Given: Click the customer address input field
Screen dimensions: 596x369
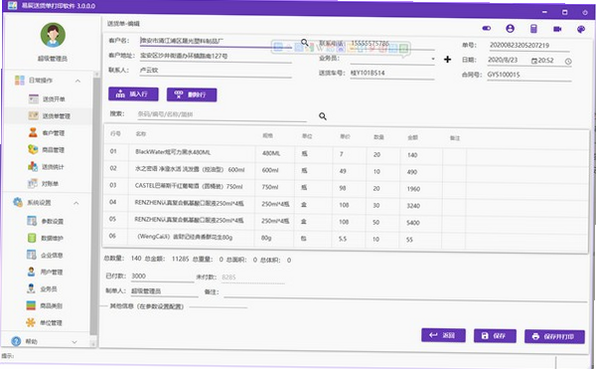Looking at the screenshot, I should pos(216,56).
